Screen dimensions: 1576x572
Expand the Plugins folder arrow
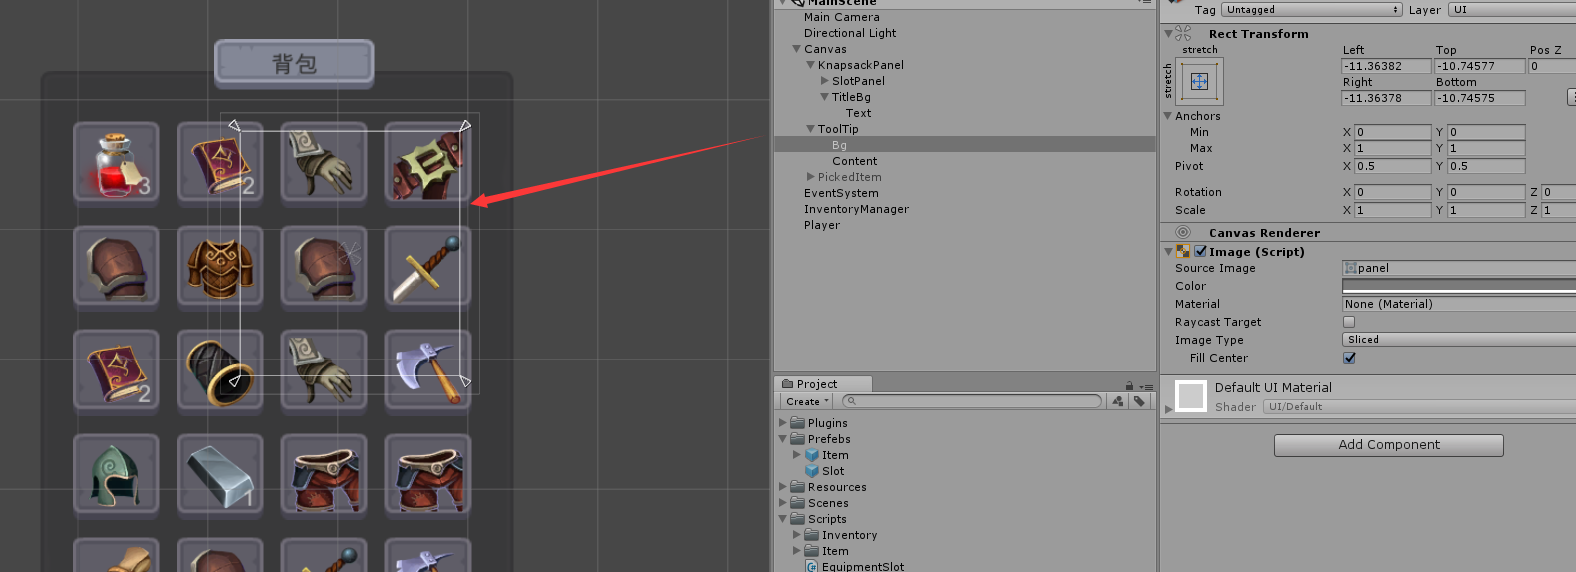coord(783,423)
